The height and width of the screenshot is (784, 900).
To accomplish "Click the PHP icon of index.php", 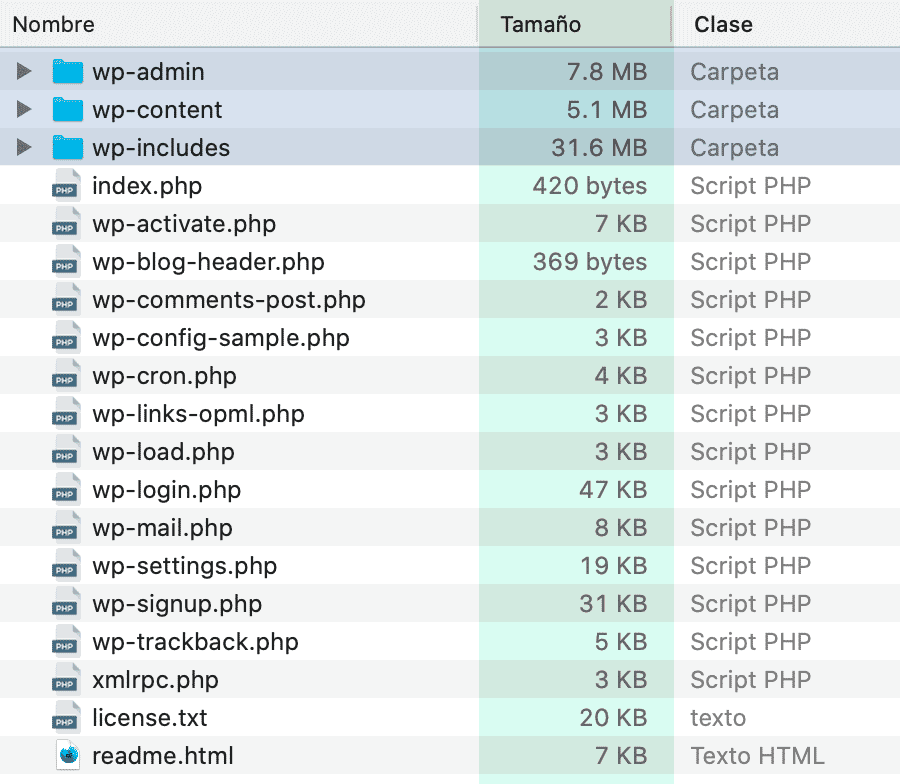I will [65, 185].
